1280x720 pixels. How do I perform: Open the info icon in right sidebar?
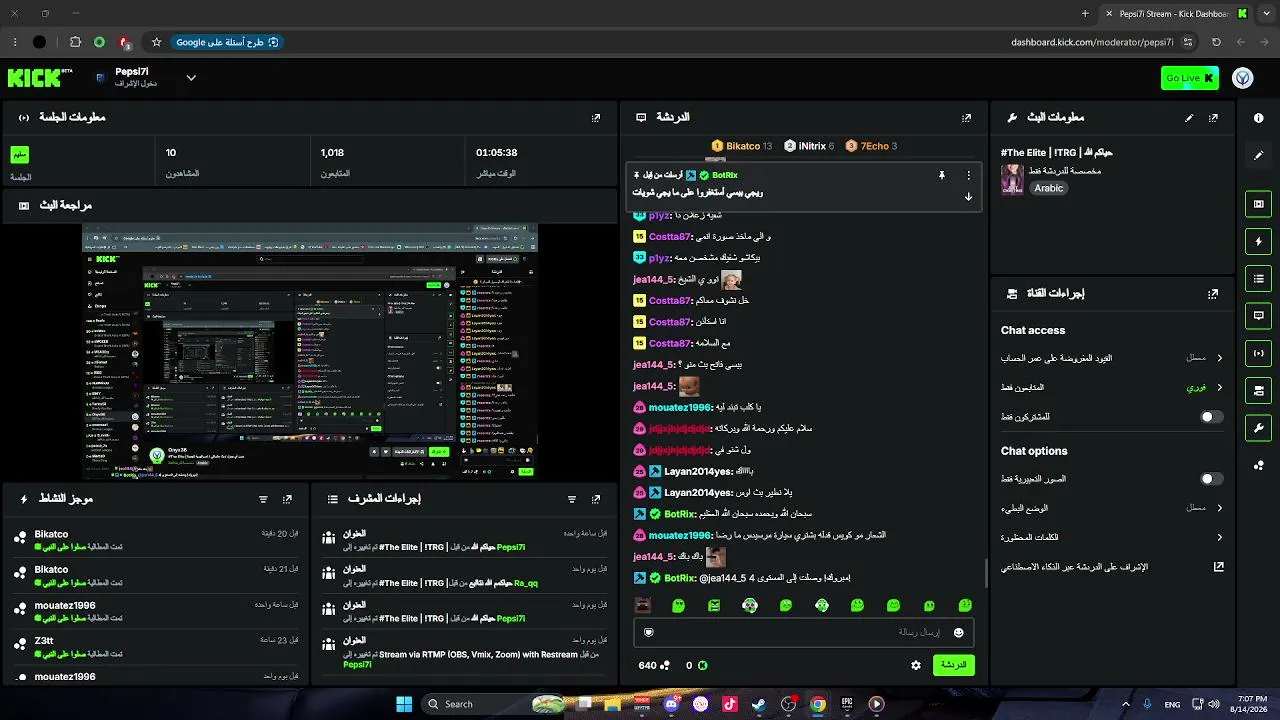(1258, 118)
